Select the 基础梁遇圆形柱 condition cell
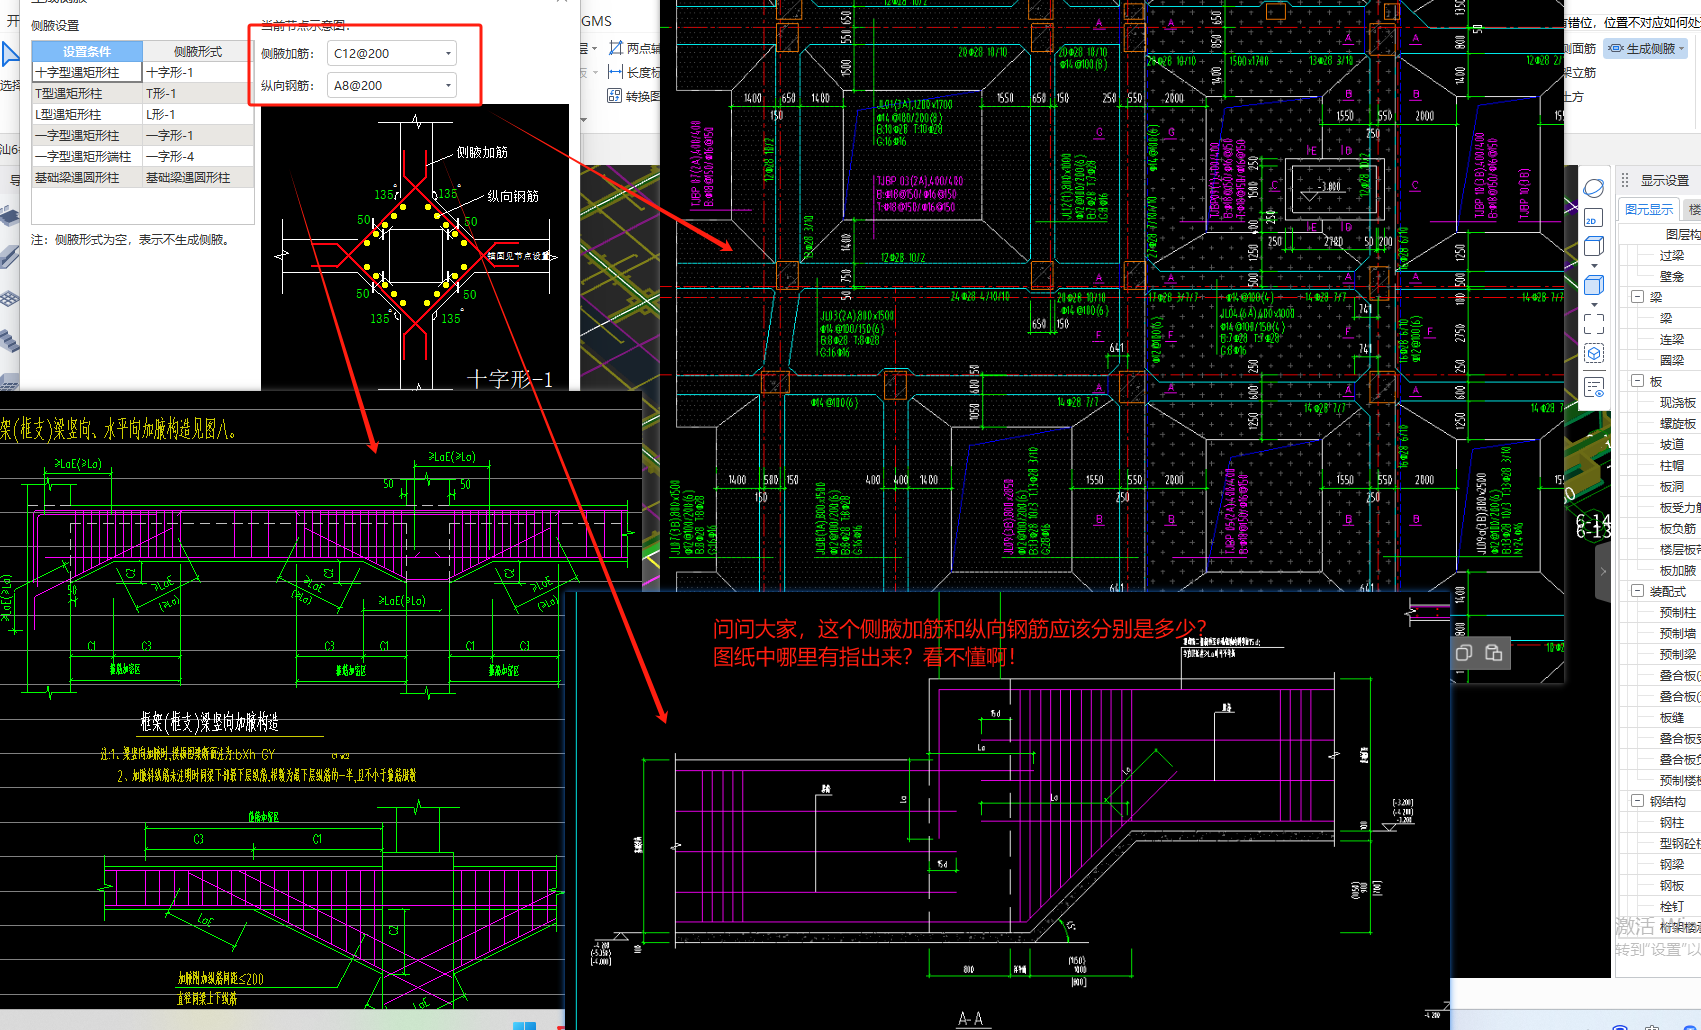Viewport: 1701px width, 1030px height. point(87,177)
